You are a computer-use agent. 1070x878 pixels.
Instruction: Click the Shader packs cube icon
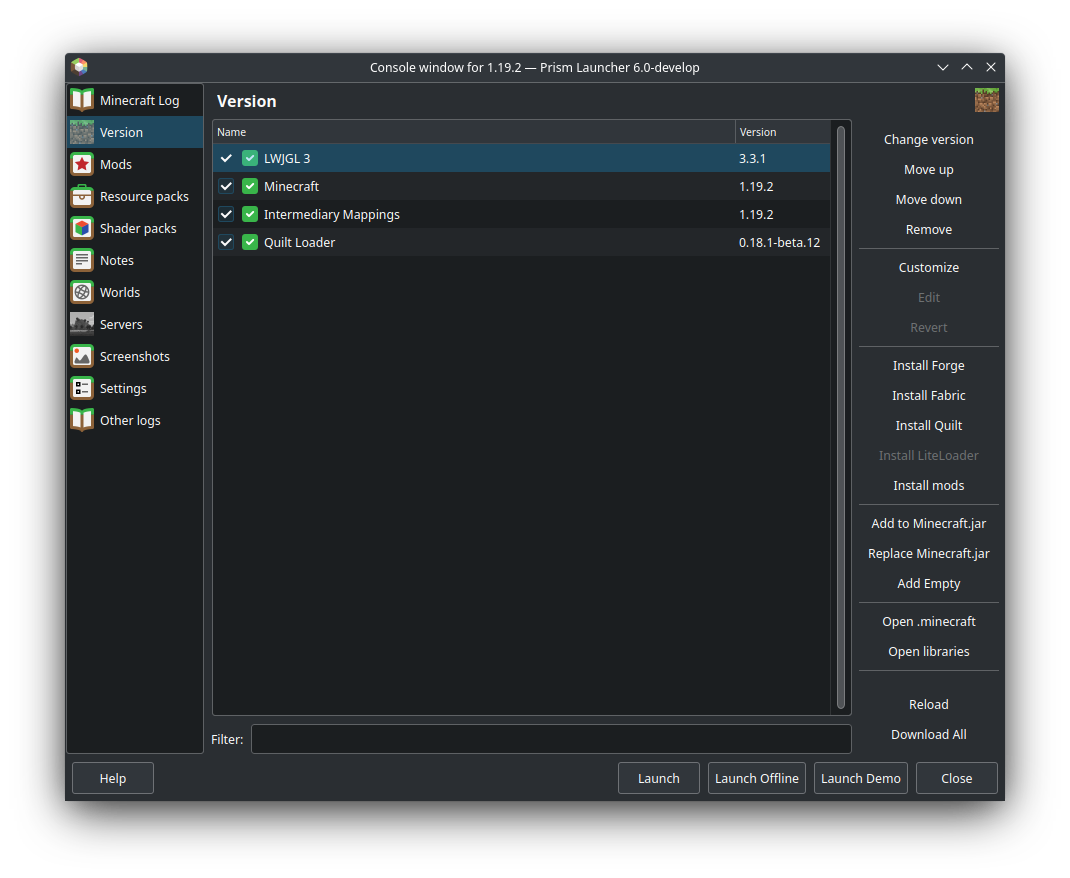82,229
